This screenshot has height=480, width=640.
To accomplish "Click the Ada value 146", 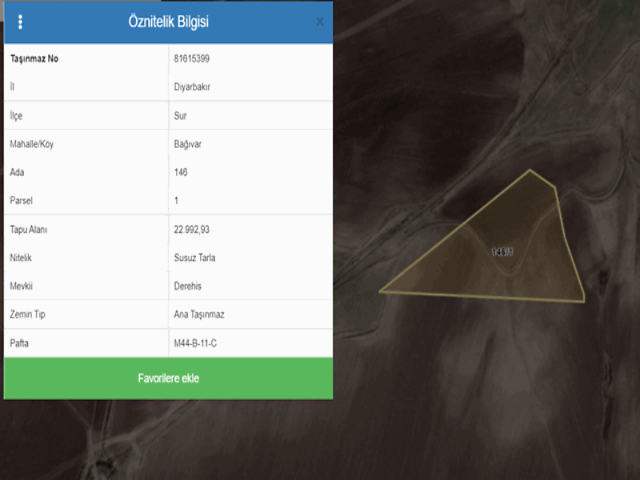I will click(180, 172).
